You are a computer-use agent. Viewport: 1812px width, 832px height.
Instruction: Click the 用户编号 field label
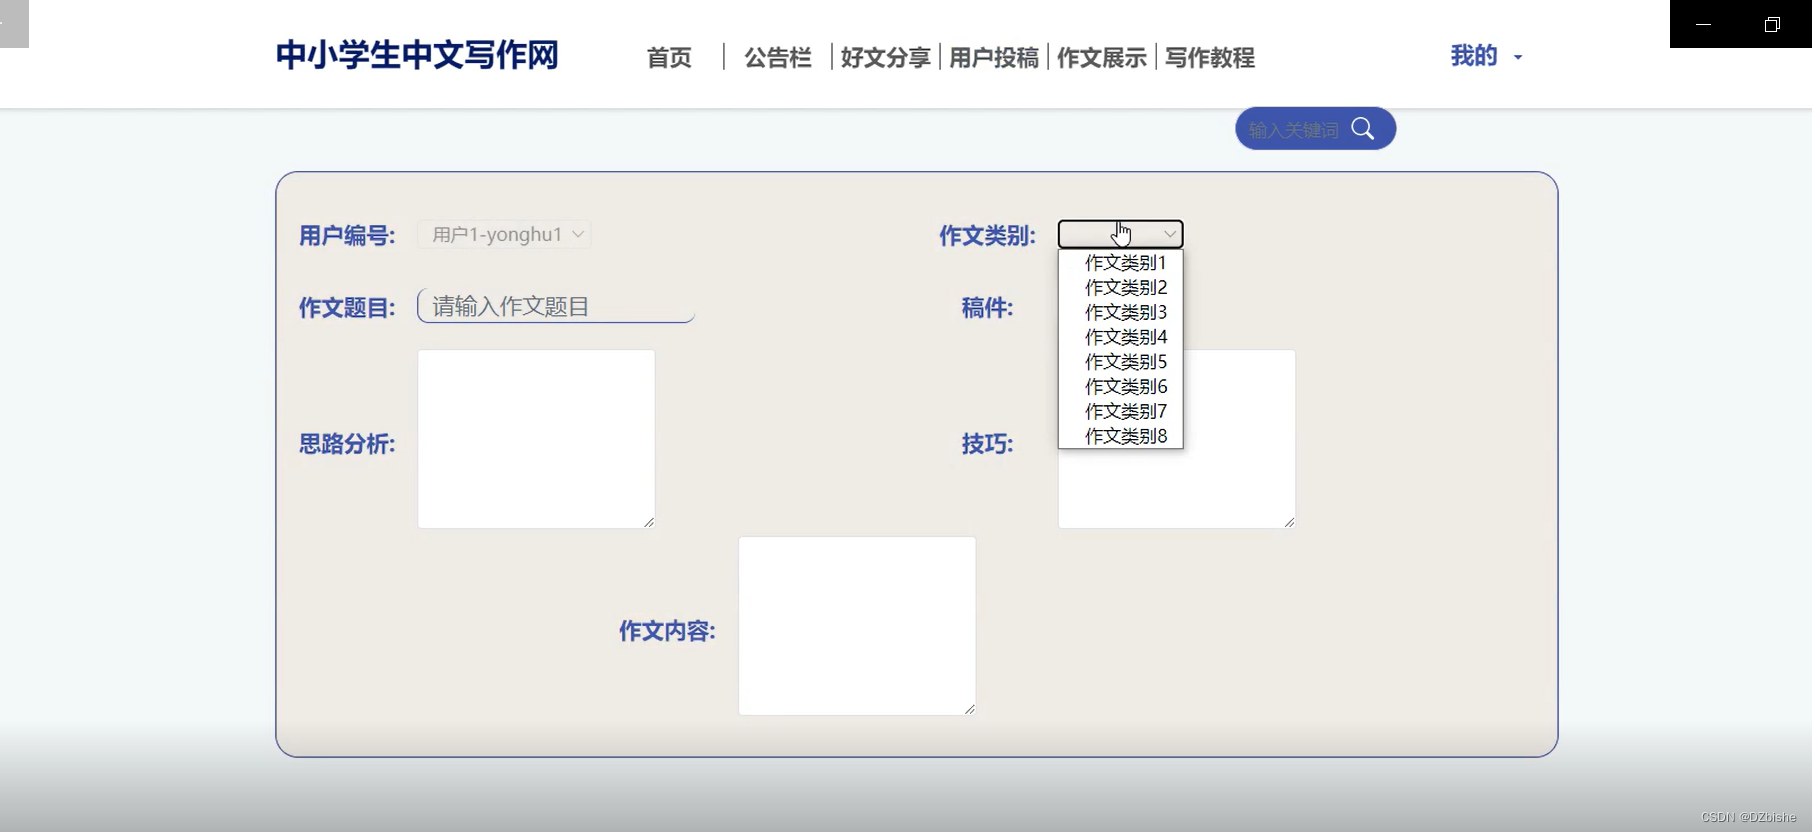click(347, 236)
